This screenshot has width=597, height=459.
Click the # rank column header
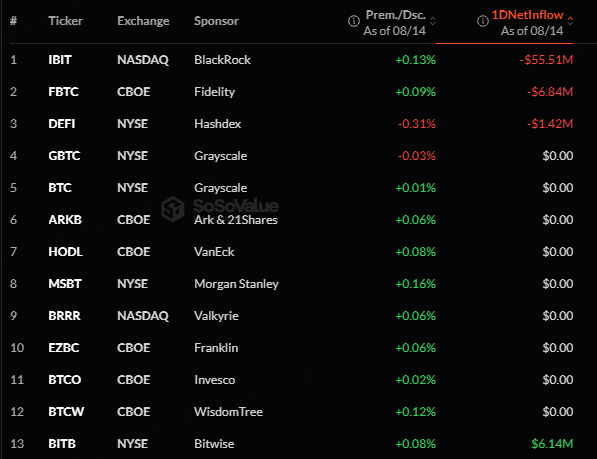[13, 21]
